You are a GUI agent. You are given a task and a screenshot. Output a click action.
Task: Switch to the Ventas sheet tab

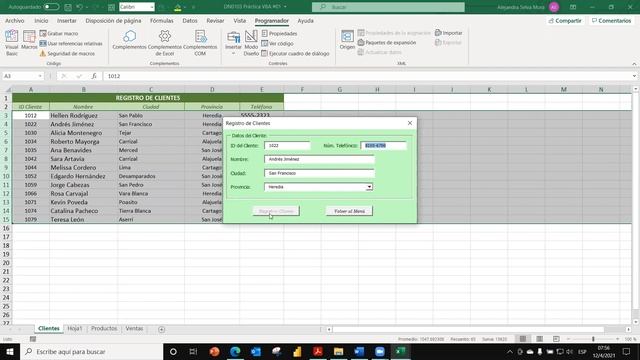(134, 329)
